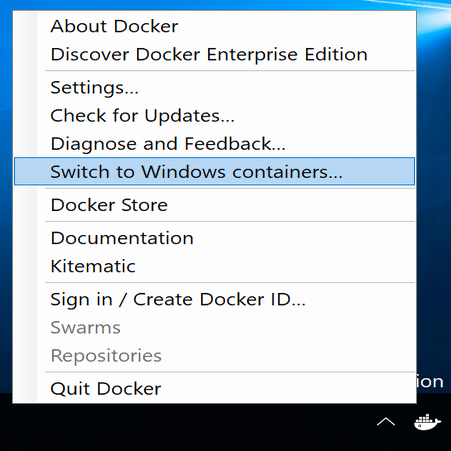
Task: Open the Docker Store entry
Action: coord(215,205)
